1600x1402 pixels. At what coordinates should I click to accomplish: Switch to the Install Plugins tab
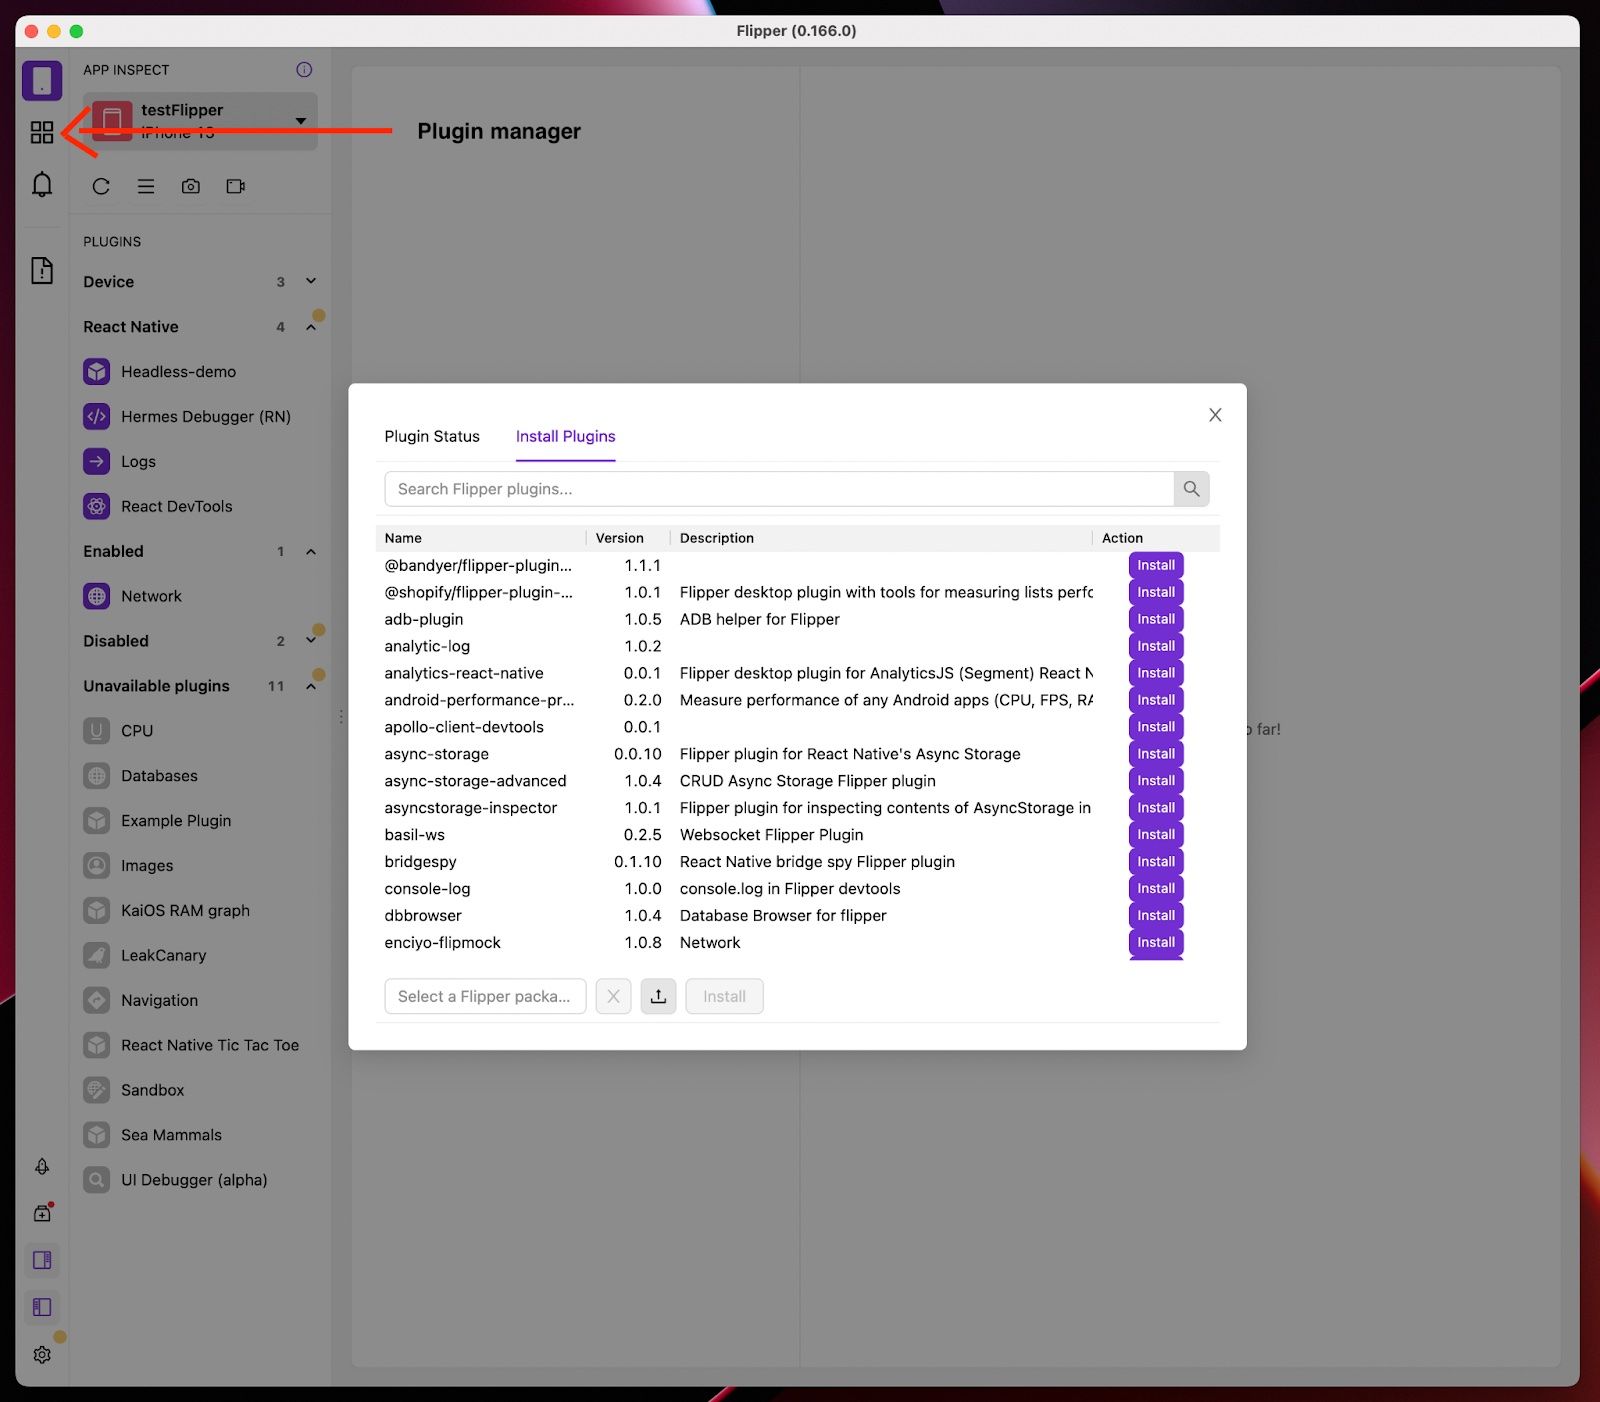565,436
